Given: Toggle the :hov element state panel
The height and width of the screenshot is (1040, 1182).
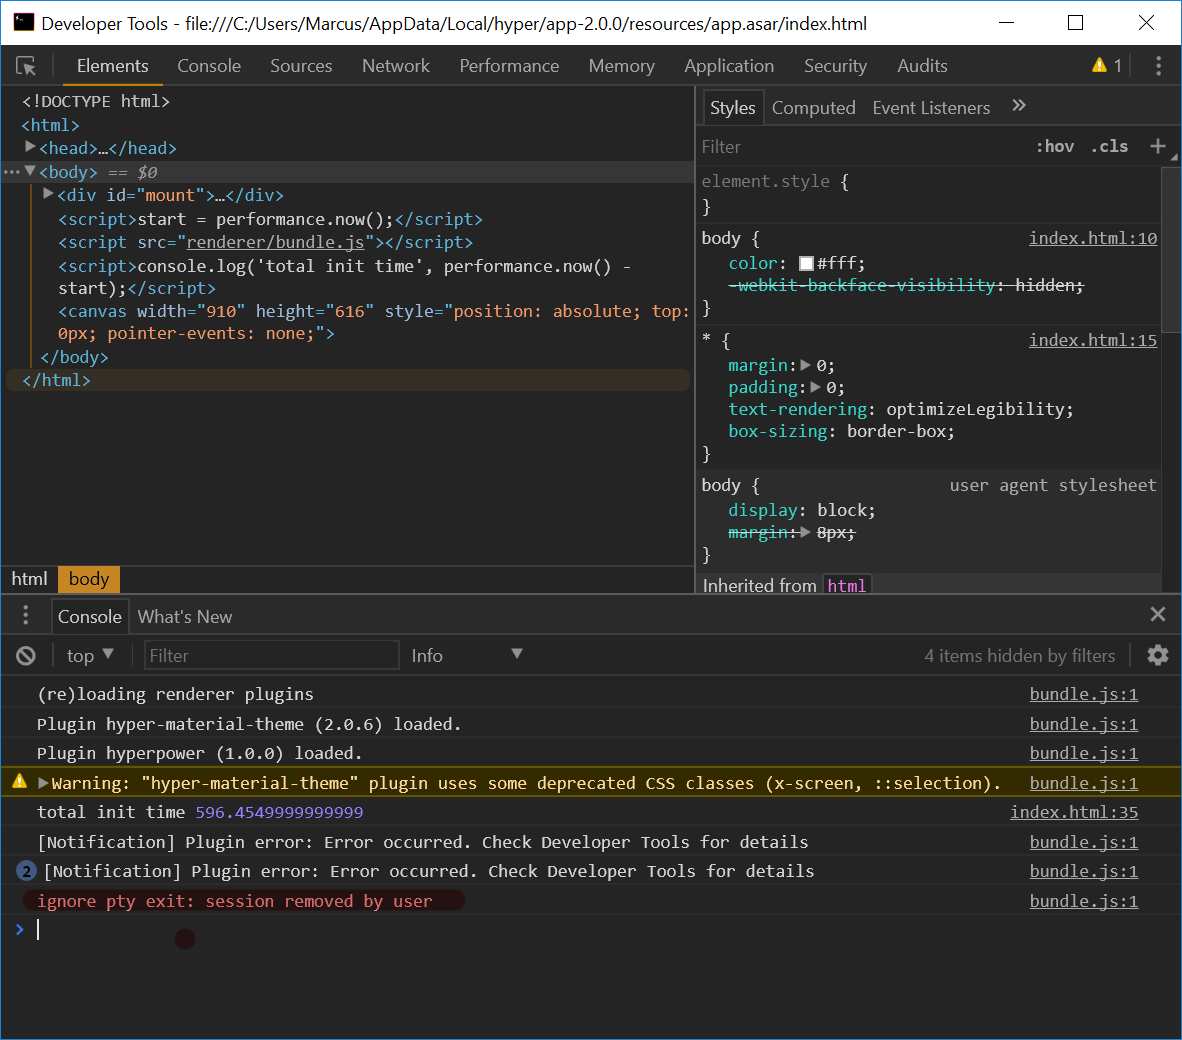Looking at the screenshot, I should (1055, 146).
